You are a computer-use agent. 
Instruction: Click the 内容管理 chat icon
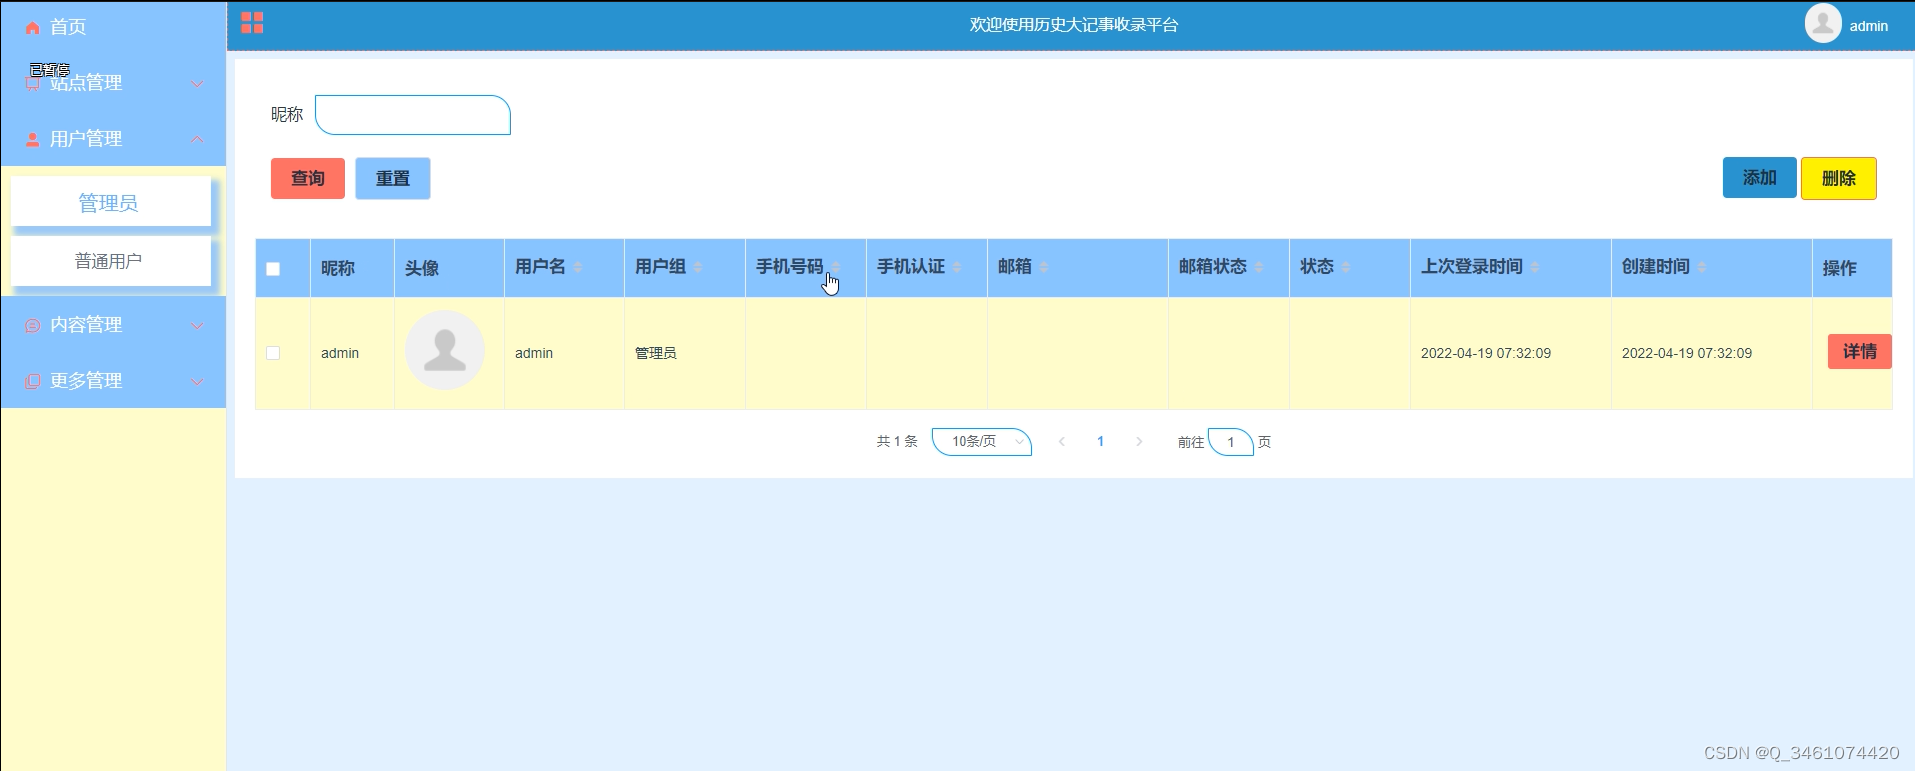[33, 325]
